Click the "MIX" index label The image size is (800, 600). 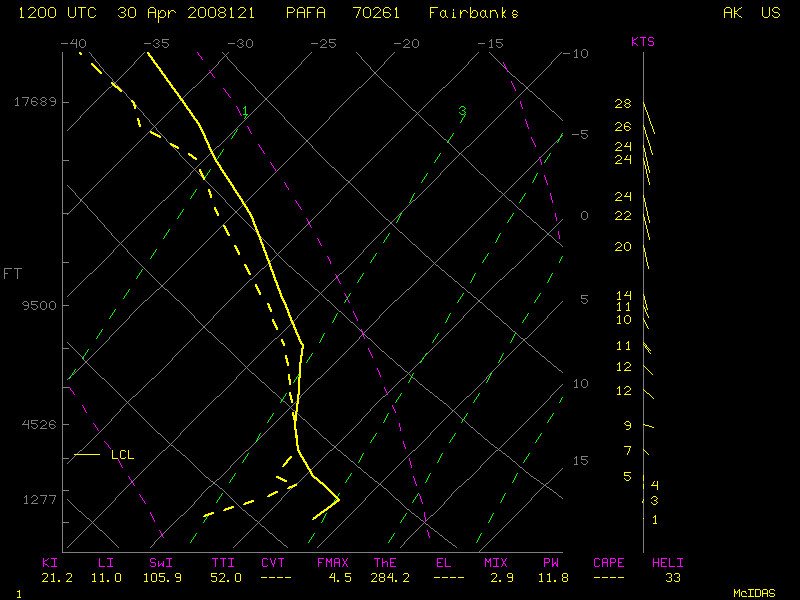(x=496, y=563)
